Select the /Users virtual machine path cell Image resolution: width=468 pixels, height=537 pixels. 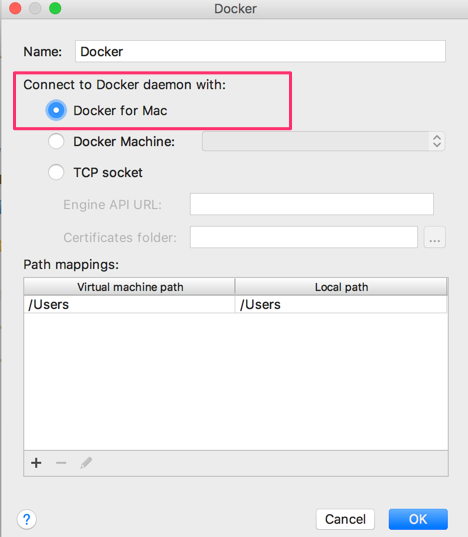click(x=129, y=304)
